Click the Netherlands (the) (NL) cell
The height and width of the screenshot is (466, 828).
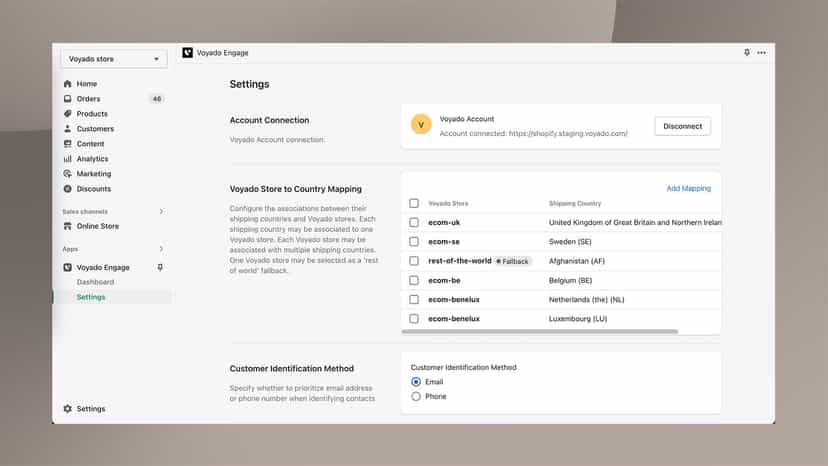click(586, 300)
